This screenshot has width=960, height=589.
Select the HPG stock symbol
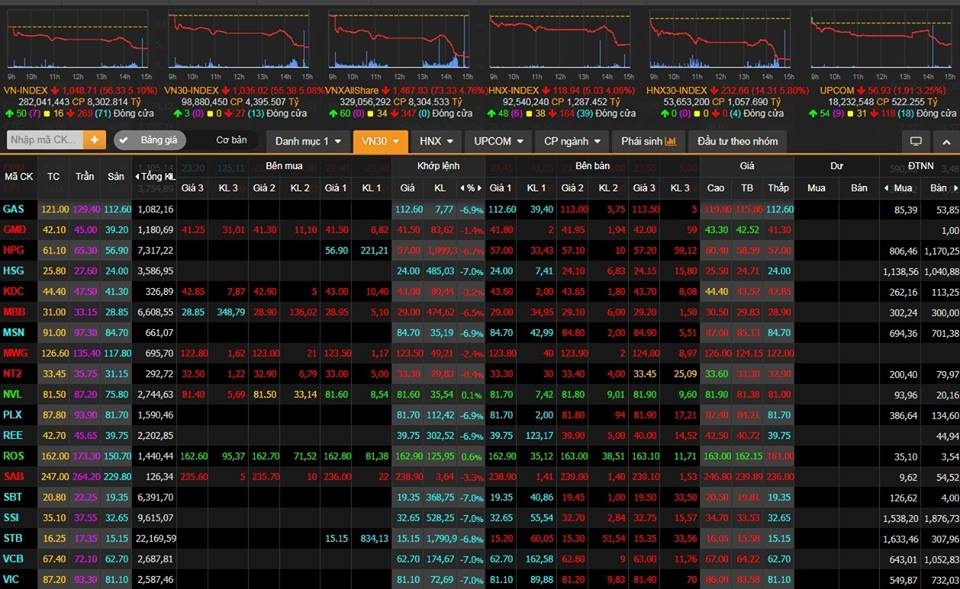pos(13,250)
